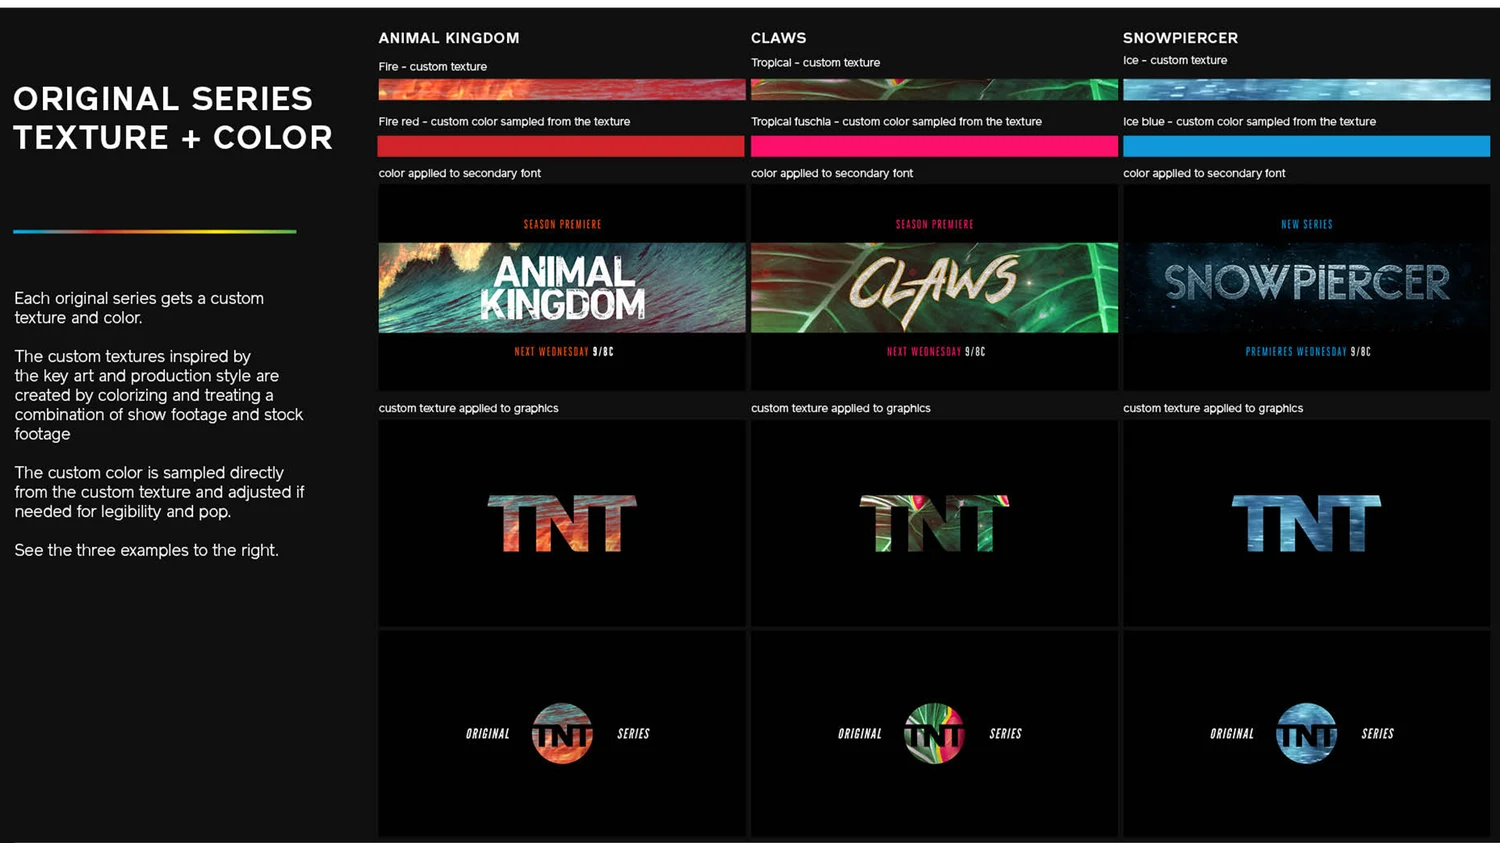Viewport: 1500px width, 843px height.
Task: Click 'PREMIERES WEDNESDAY 9/8C' under Snowpiercer banner
Action: point(1307,352)
